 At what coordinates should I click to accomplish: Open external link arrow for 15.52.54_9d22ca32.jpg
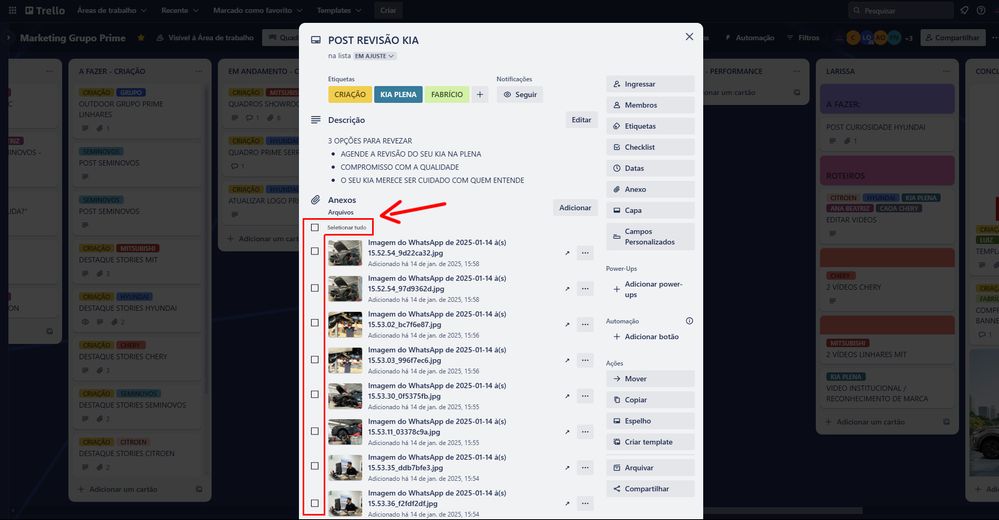(x=567, y=253)
